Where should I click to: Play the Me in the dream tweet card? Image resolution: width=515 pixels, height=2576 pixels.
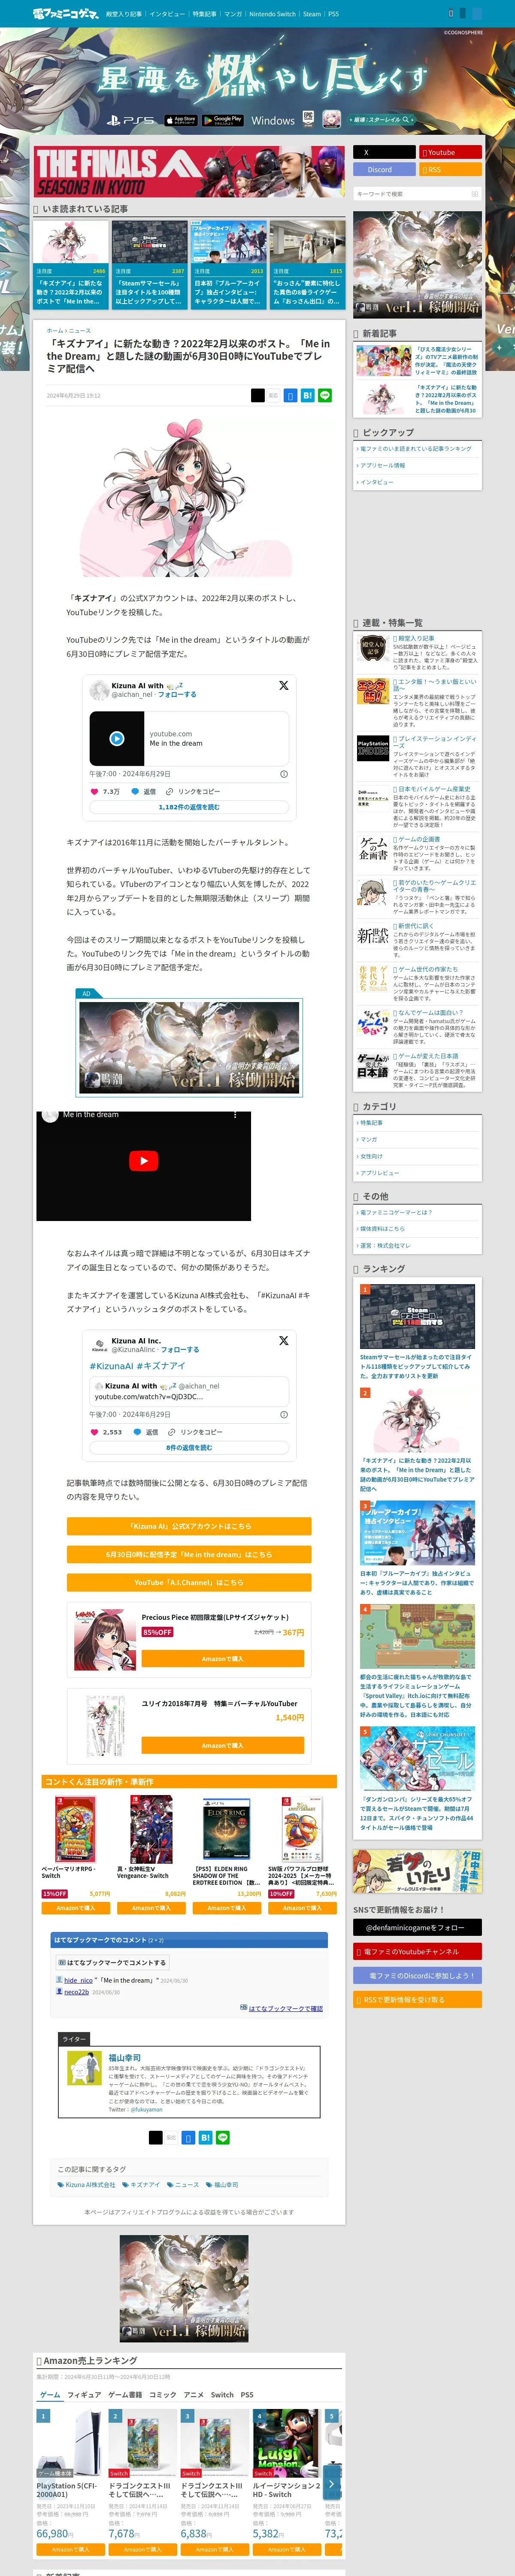point(117,738)
